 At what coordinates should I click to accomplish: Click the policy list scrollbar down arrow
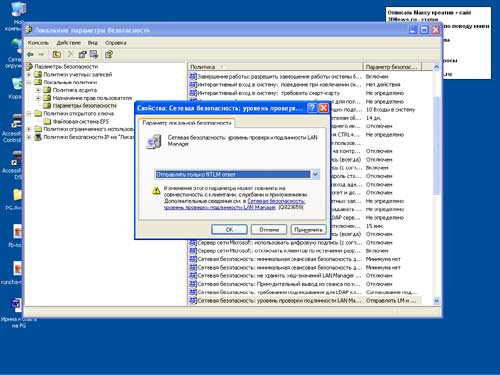[436, 301]
